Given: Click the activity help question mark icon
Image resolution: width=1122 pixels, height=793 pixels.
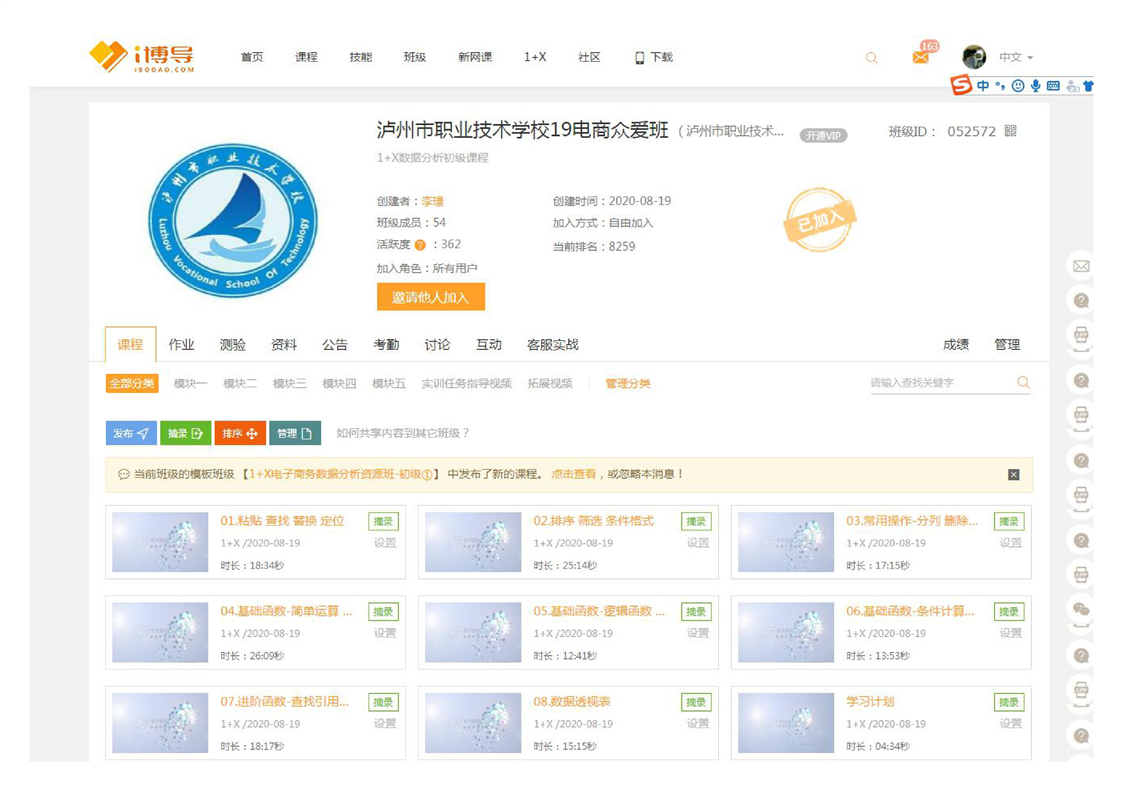Looking at the screenshot, I should click(x=420, y=245).
